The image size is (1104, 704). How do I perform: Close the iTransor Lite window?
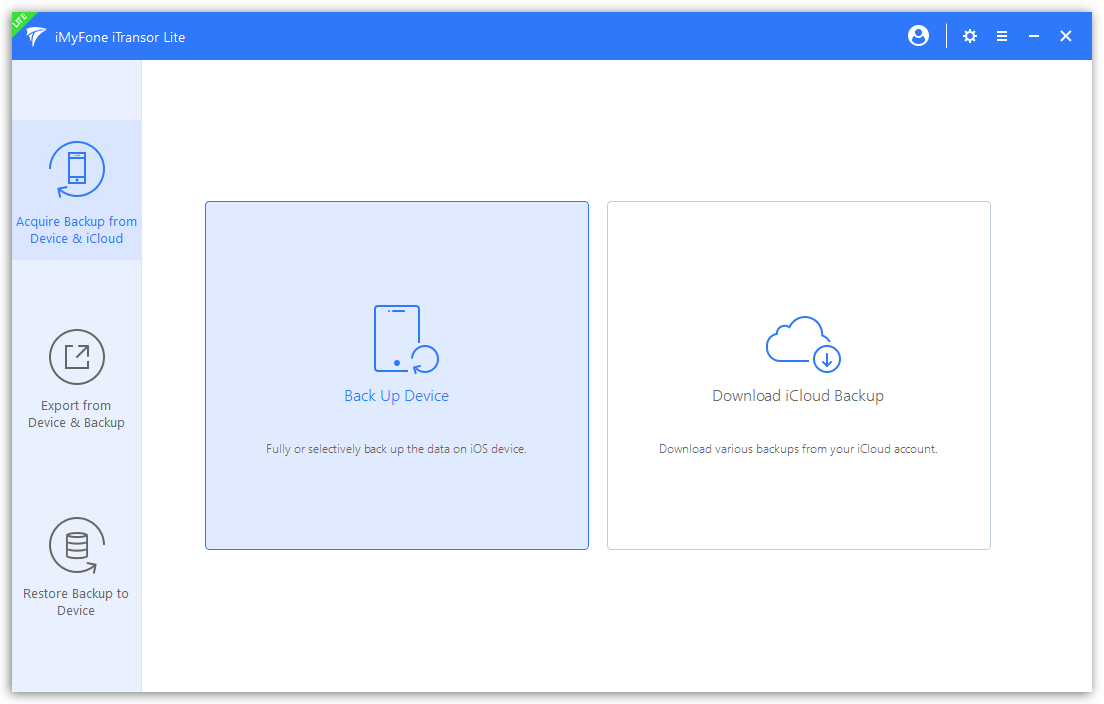(1065, 36)
